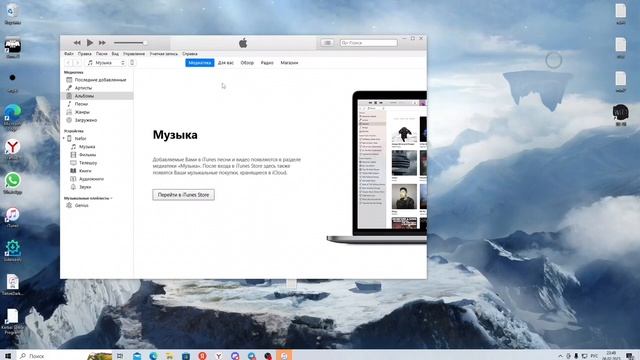Skip ahead with the fast-forward button
The width and height of the screenshot is (640, 360).
coord(102,42)
